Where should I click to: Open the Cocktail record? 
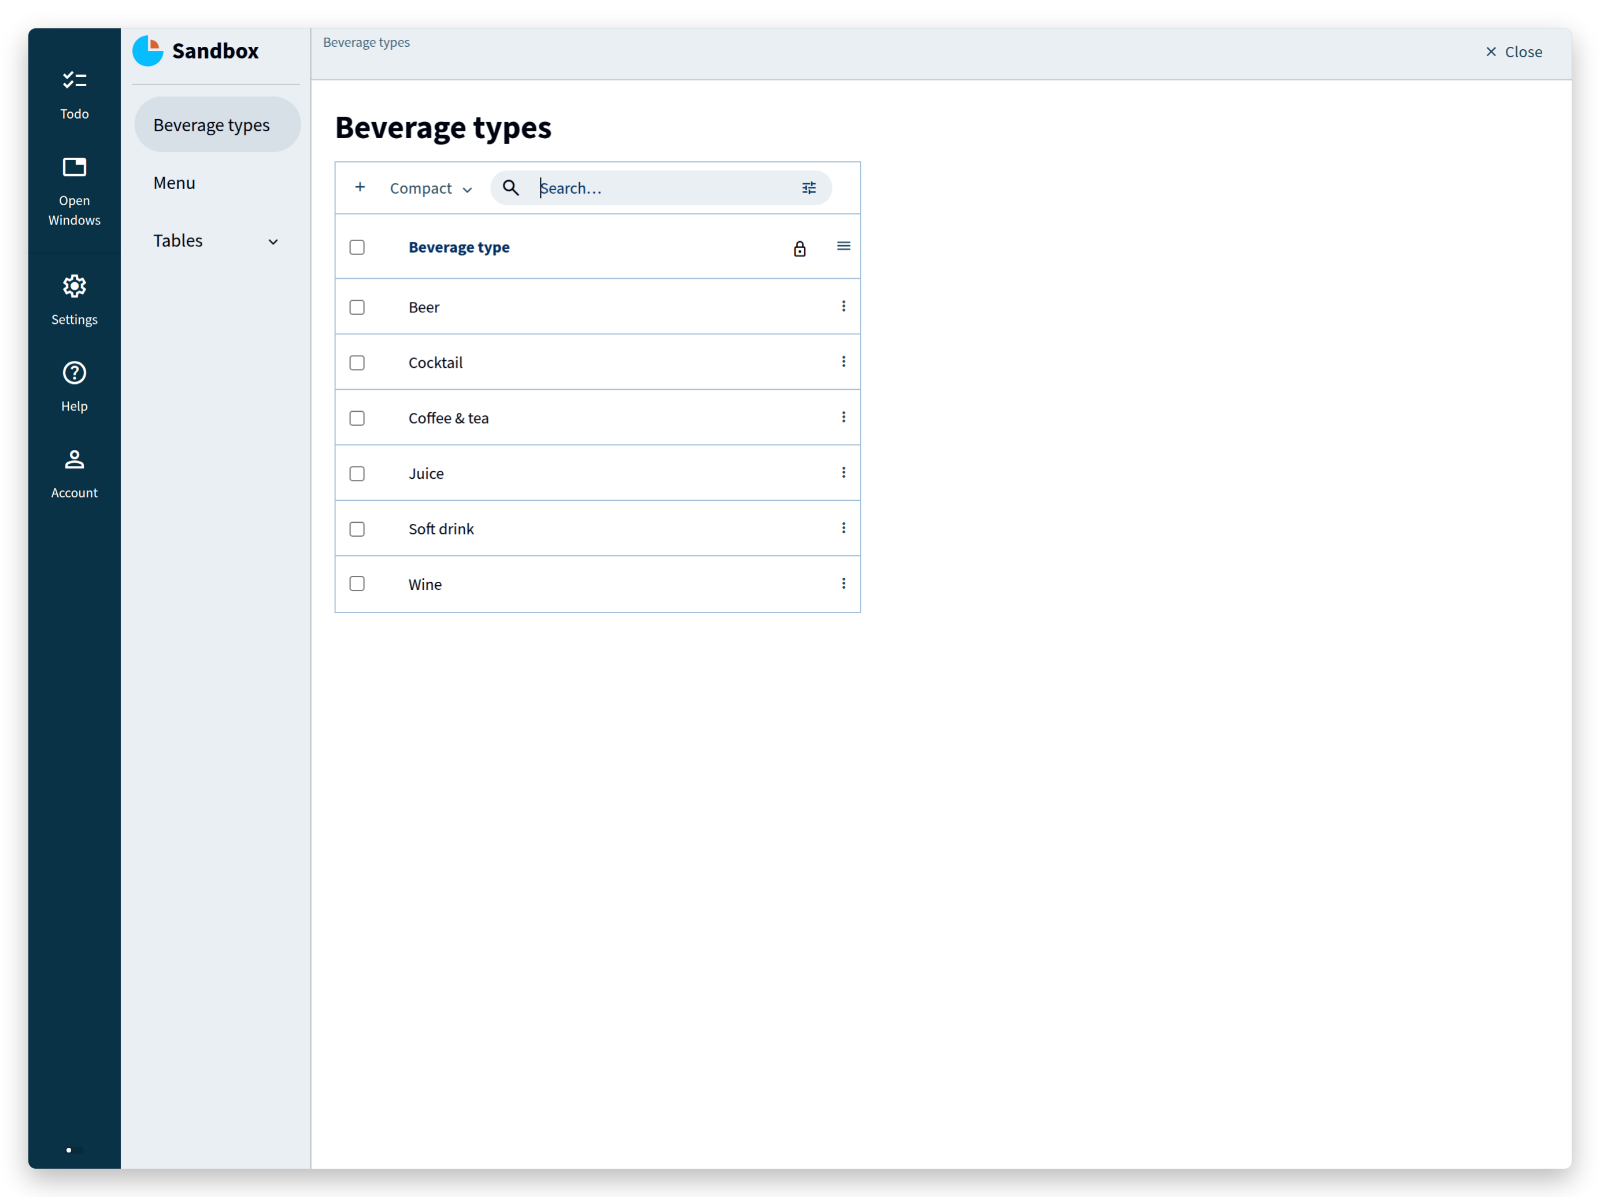[436, 363]
